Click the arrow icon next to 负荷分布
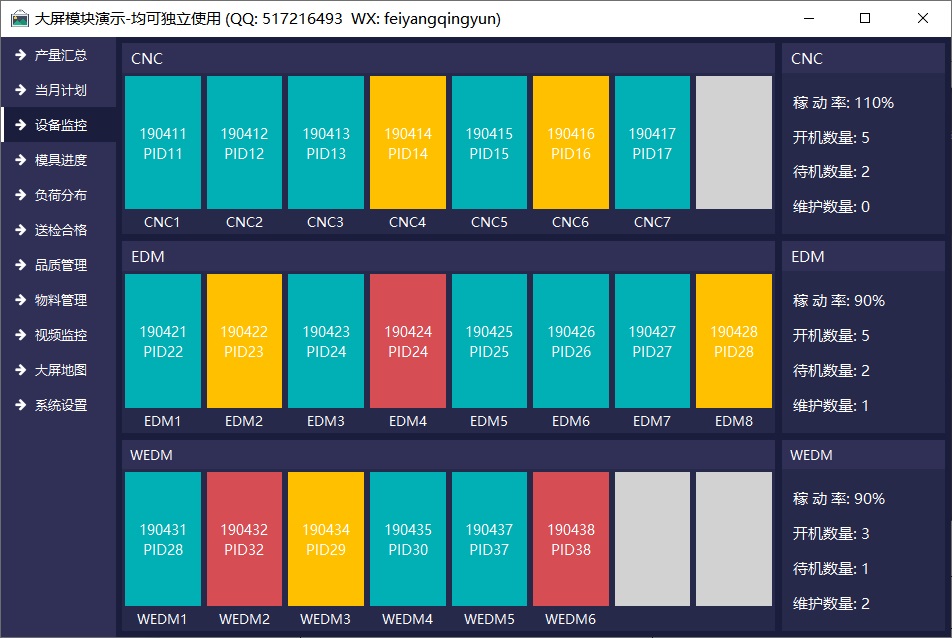This screenshot has width=952, height=638. click(19, 195)
